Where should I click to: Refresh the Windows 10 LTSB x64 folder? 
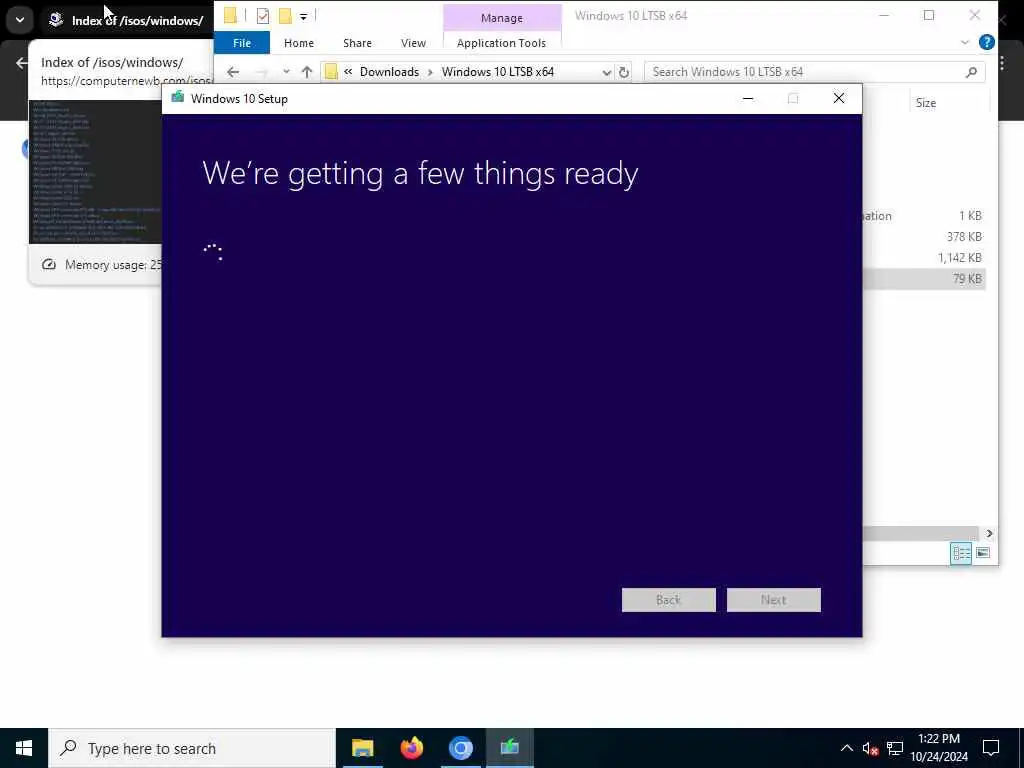624,72
